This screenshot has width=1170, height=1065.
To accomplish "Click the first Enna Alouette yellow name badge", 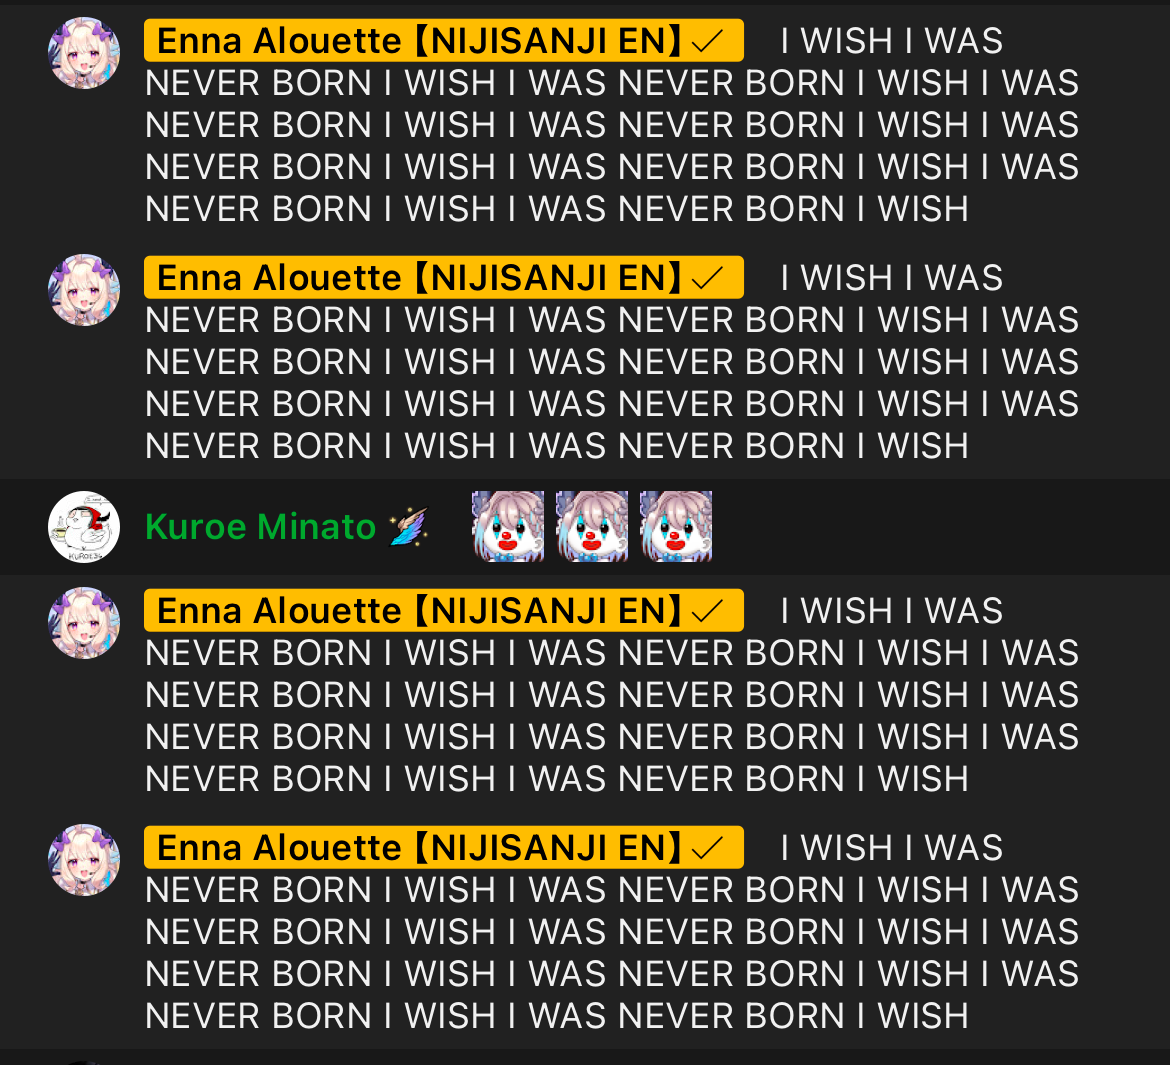I will [444, 40].
